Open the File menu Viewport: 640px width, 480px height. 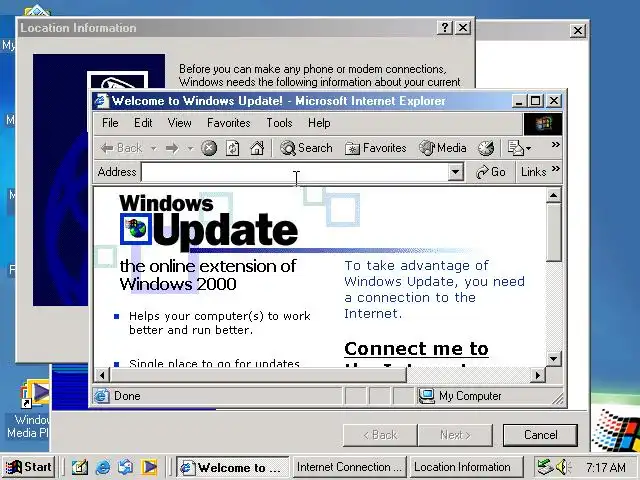point(110,123)
